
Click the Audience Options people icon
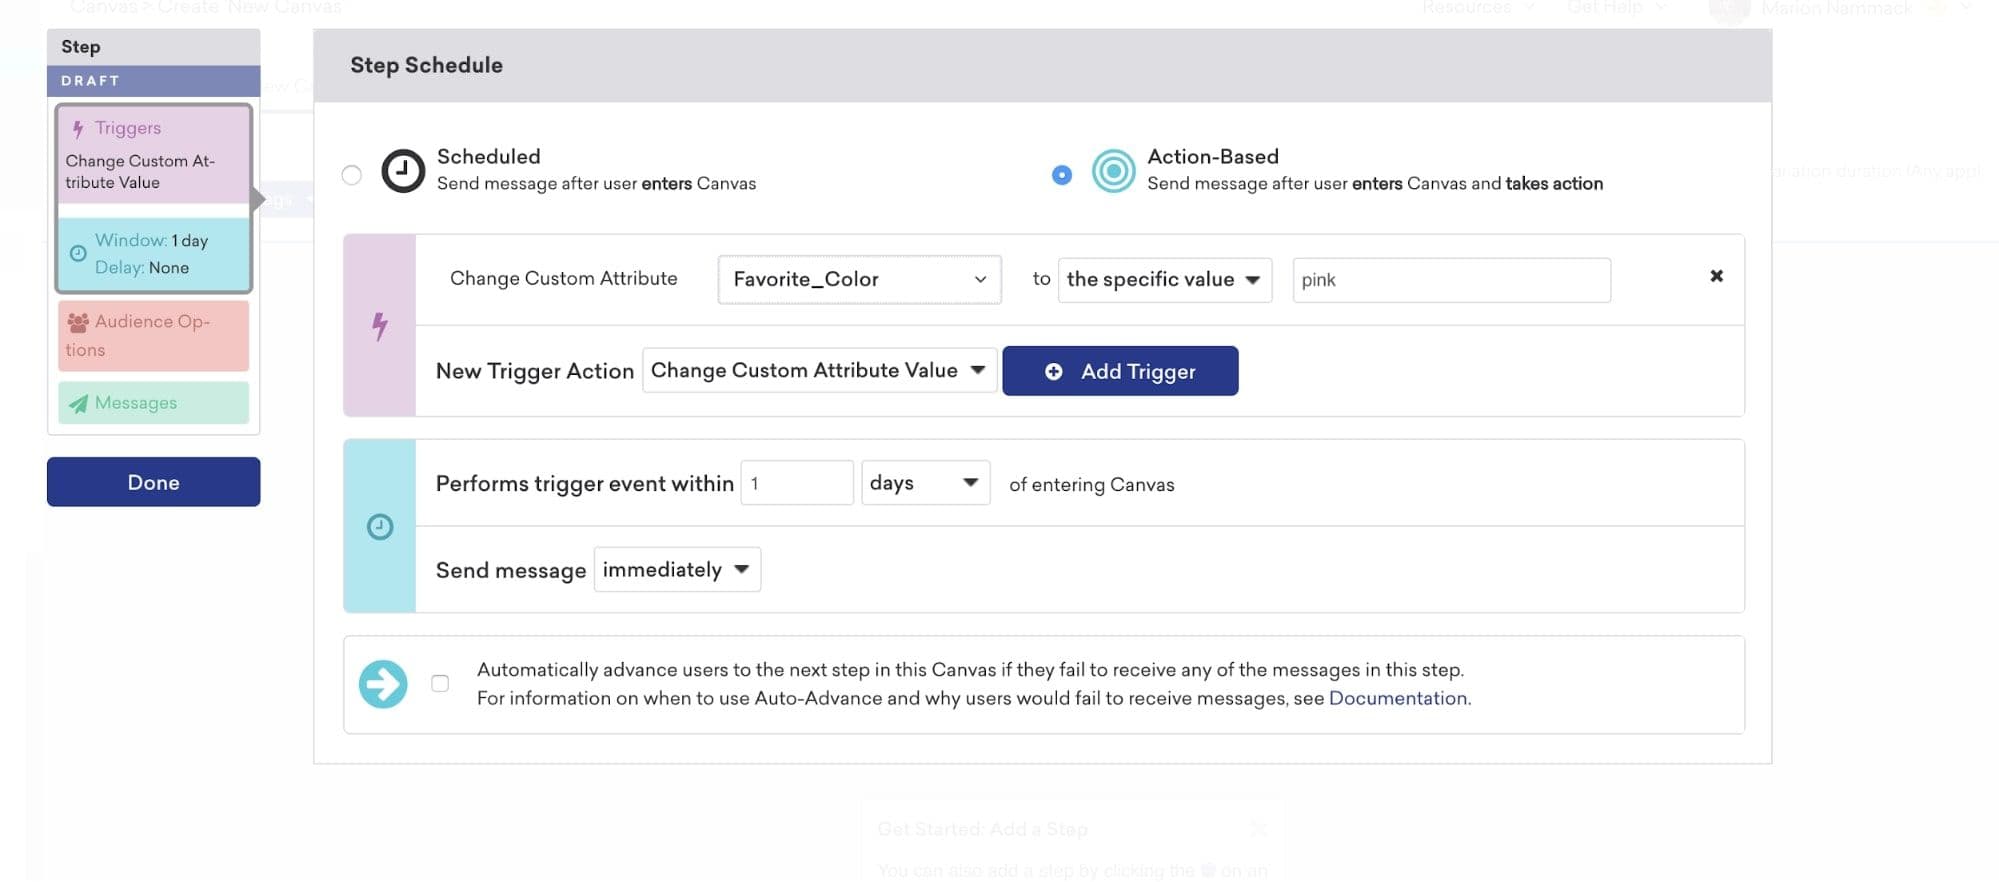click(78, 322)
